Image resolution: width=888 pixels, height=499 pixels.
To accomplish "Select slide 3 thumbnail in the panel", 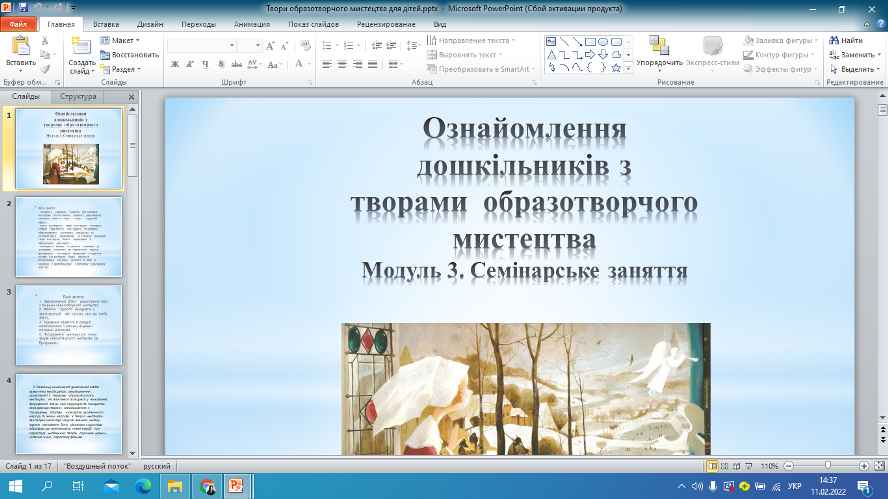I will tap(70, 325).
